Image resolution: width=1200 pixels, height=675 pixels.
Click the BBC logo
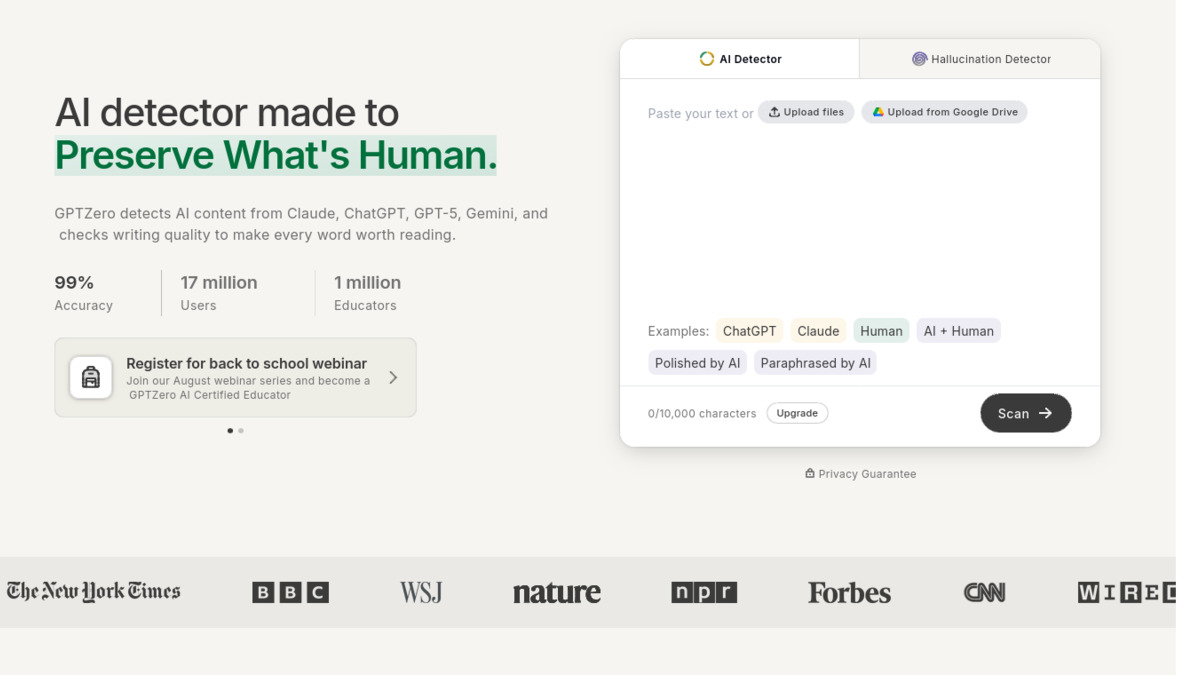pyautogui.click(x=290, y=593)
